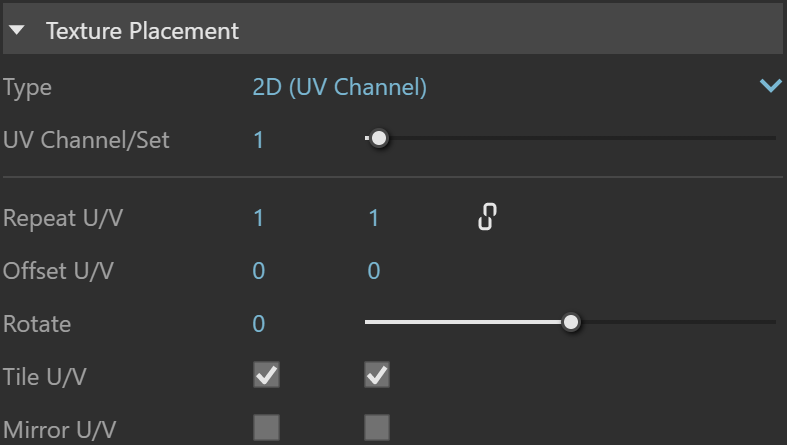Image resolution: width=787 pixels, height=445 pixels.
Task: Toggle the Repeat U/V link chain icon
Action: [487, 217]
